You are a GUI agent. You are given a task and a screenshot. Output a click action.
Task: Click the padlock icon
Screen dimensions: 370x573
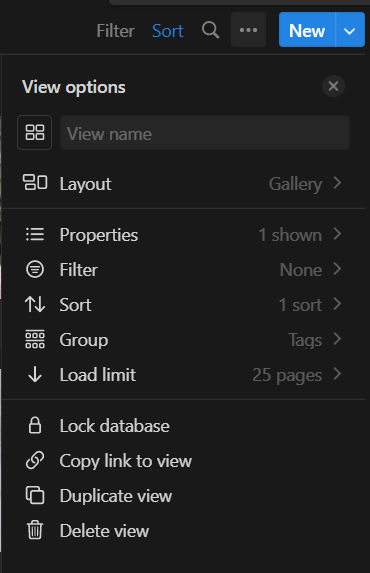(x=35, y=425)
